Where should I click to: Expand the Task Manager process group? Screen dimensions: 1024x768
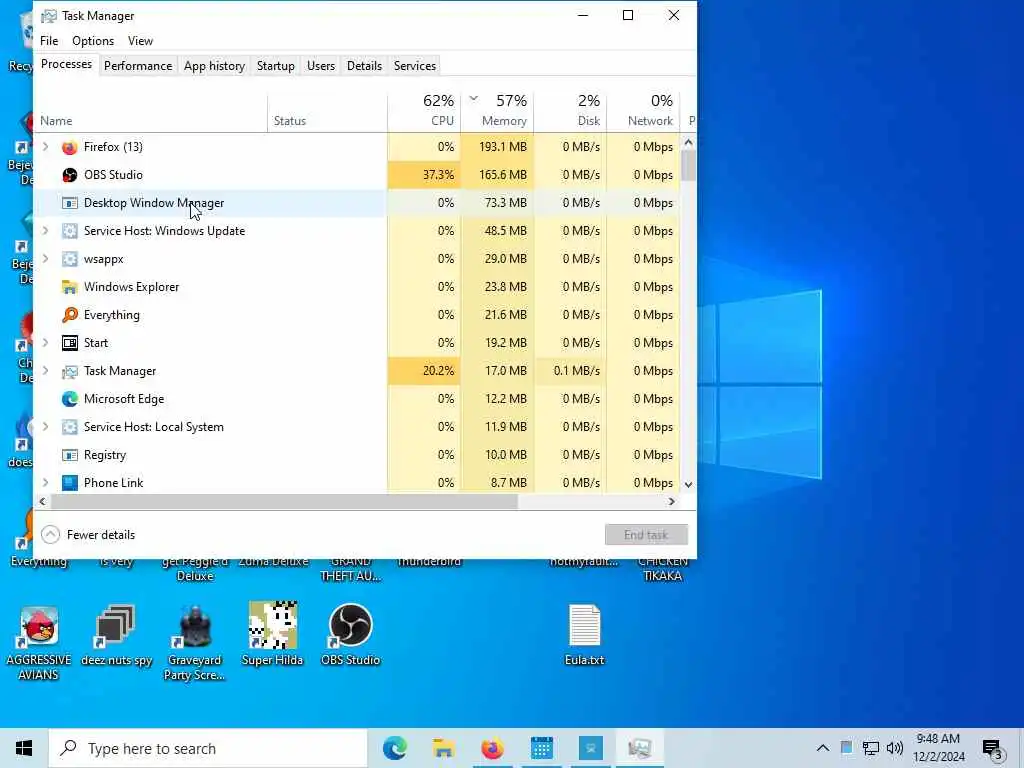pyautogui.click(x=45, y=371)
